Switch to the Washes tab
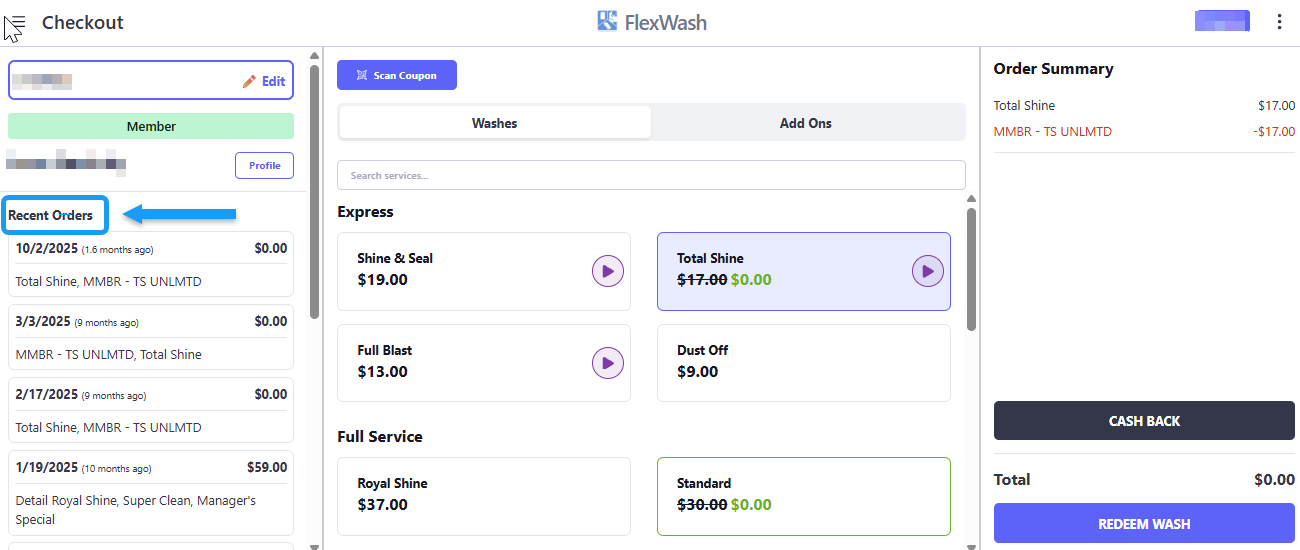The height and width of the screenshot is (550, 1300). tap(495, 123)
